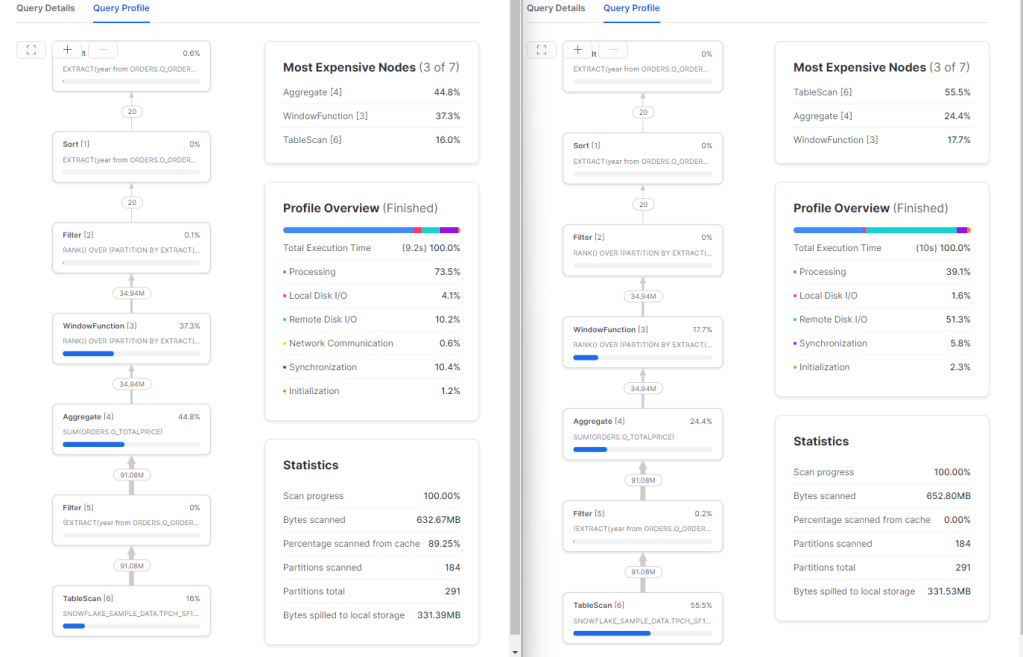The height and width of the screenshot is (657, 1023).
Task: Click the Total Execution Time color bar on the left
Action: coord(371,232)
